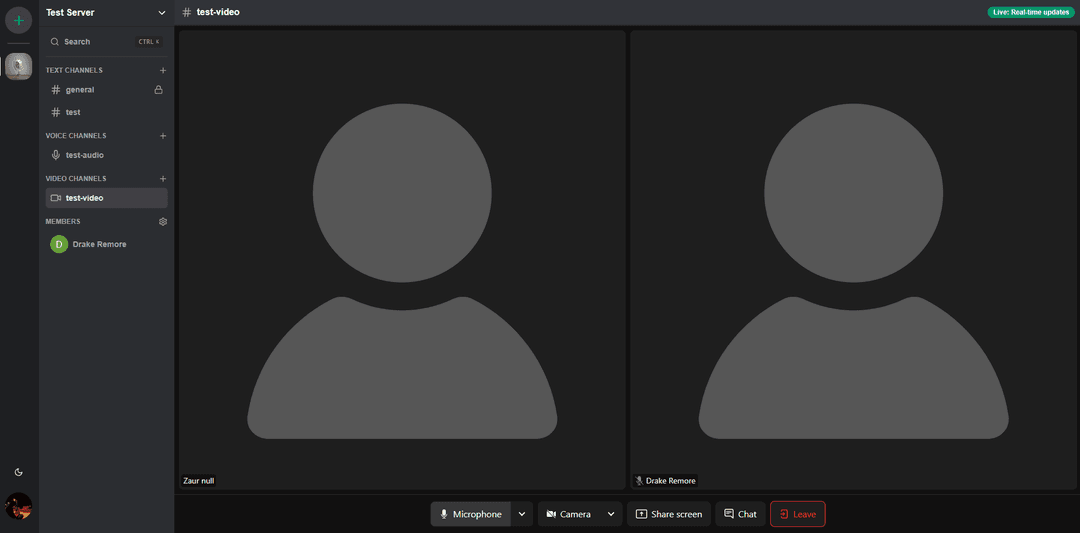The image size is (1080, 533).
Task: Start Share screen
Action: point(669,514)
